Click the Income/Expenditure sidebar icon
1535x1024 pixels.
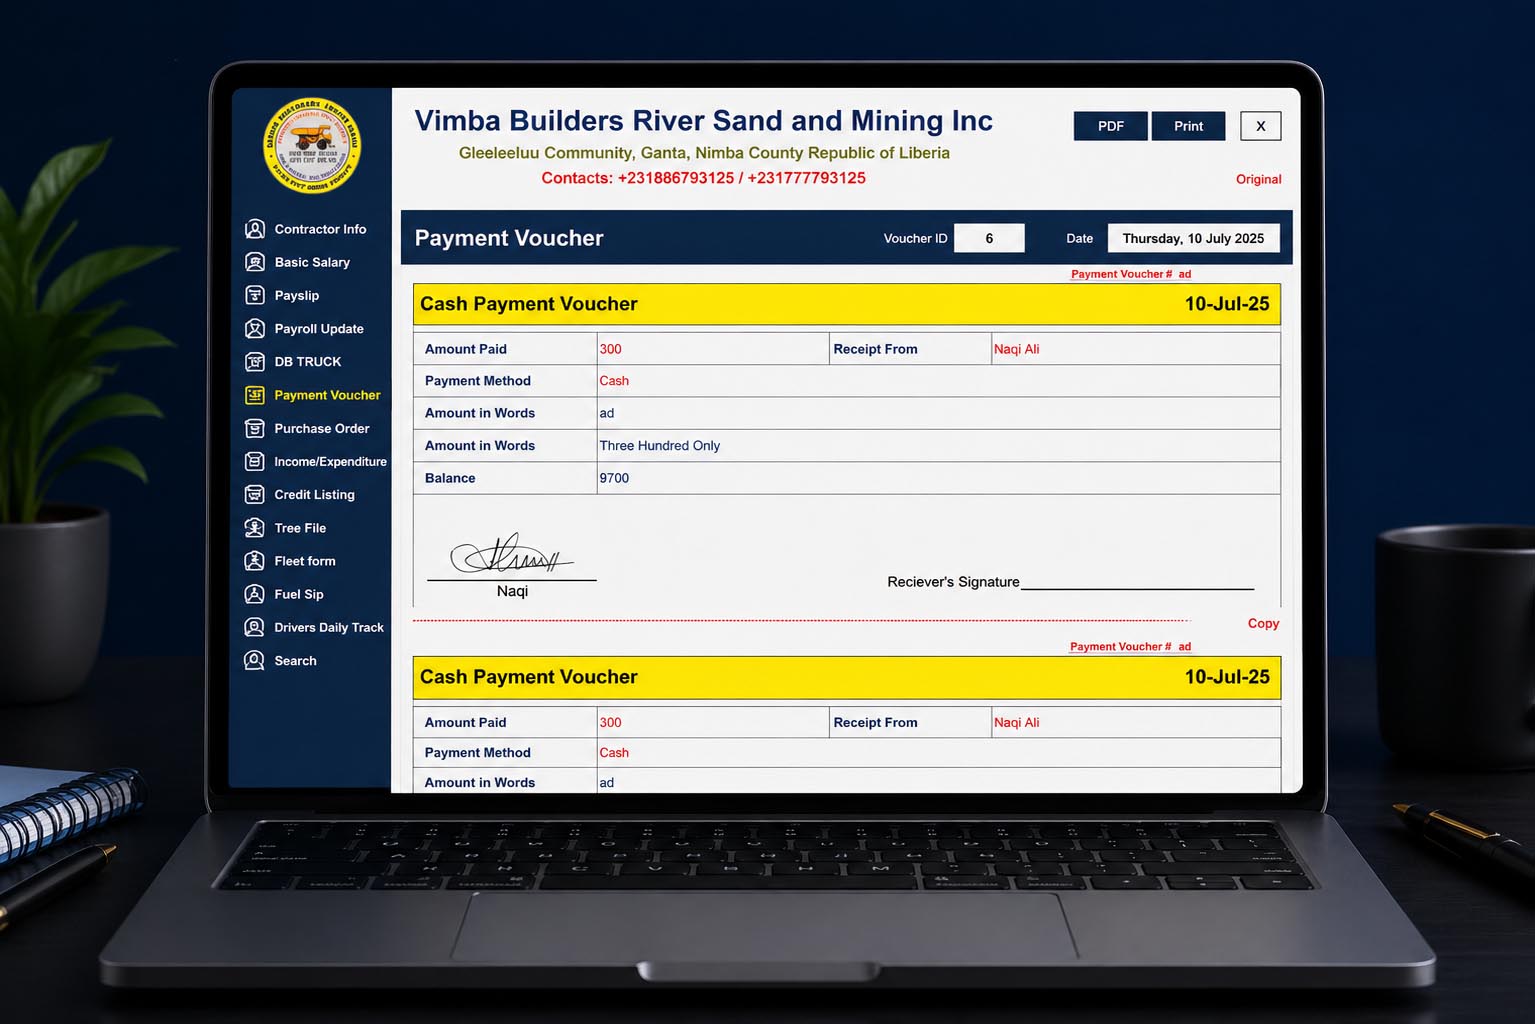pyautogui.click(x=255, y=461)
